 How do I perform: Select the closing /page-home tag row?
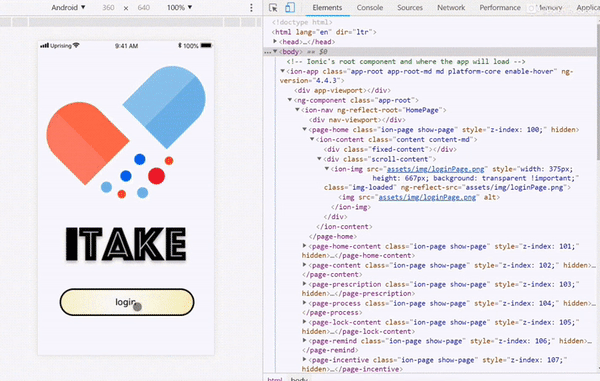coord(333,237)
